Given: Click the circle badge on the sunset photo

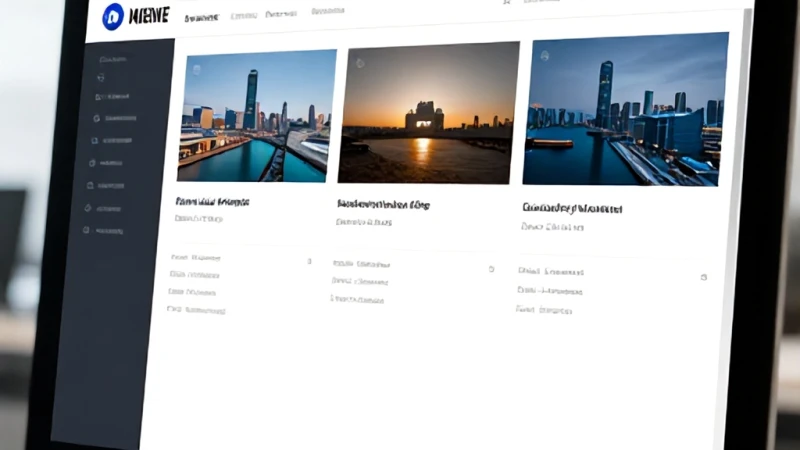Looking at the screenshot, I should [360, 64].
